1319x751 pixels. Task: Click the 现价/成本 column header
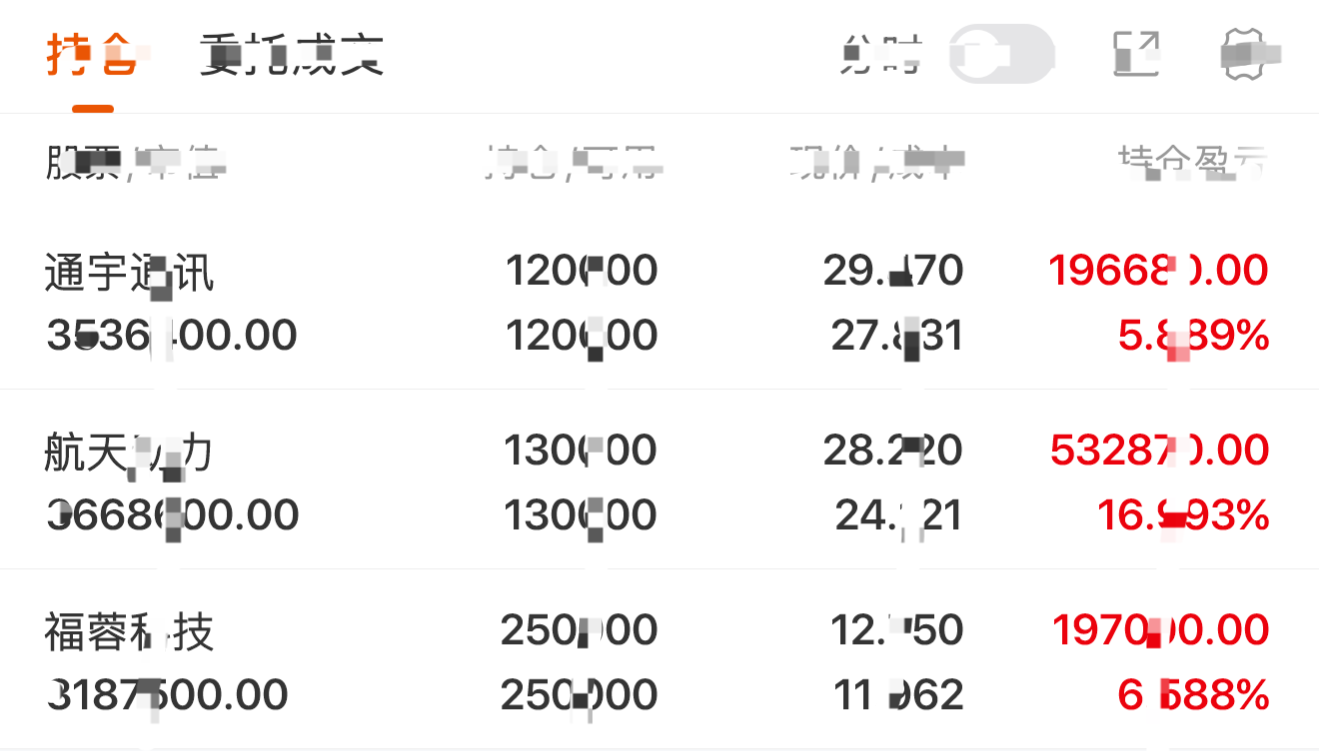(x=877, y=162)
